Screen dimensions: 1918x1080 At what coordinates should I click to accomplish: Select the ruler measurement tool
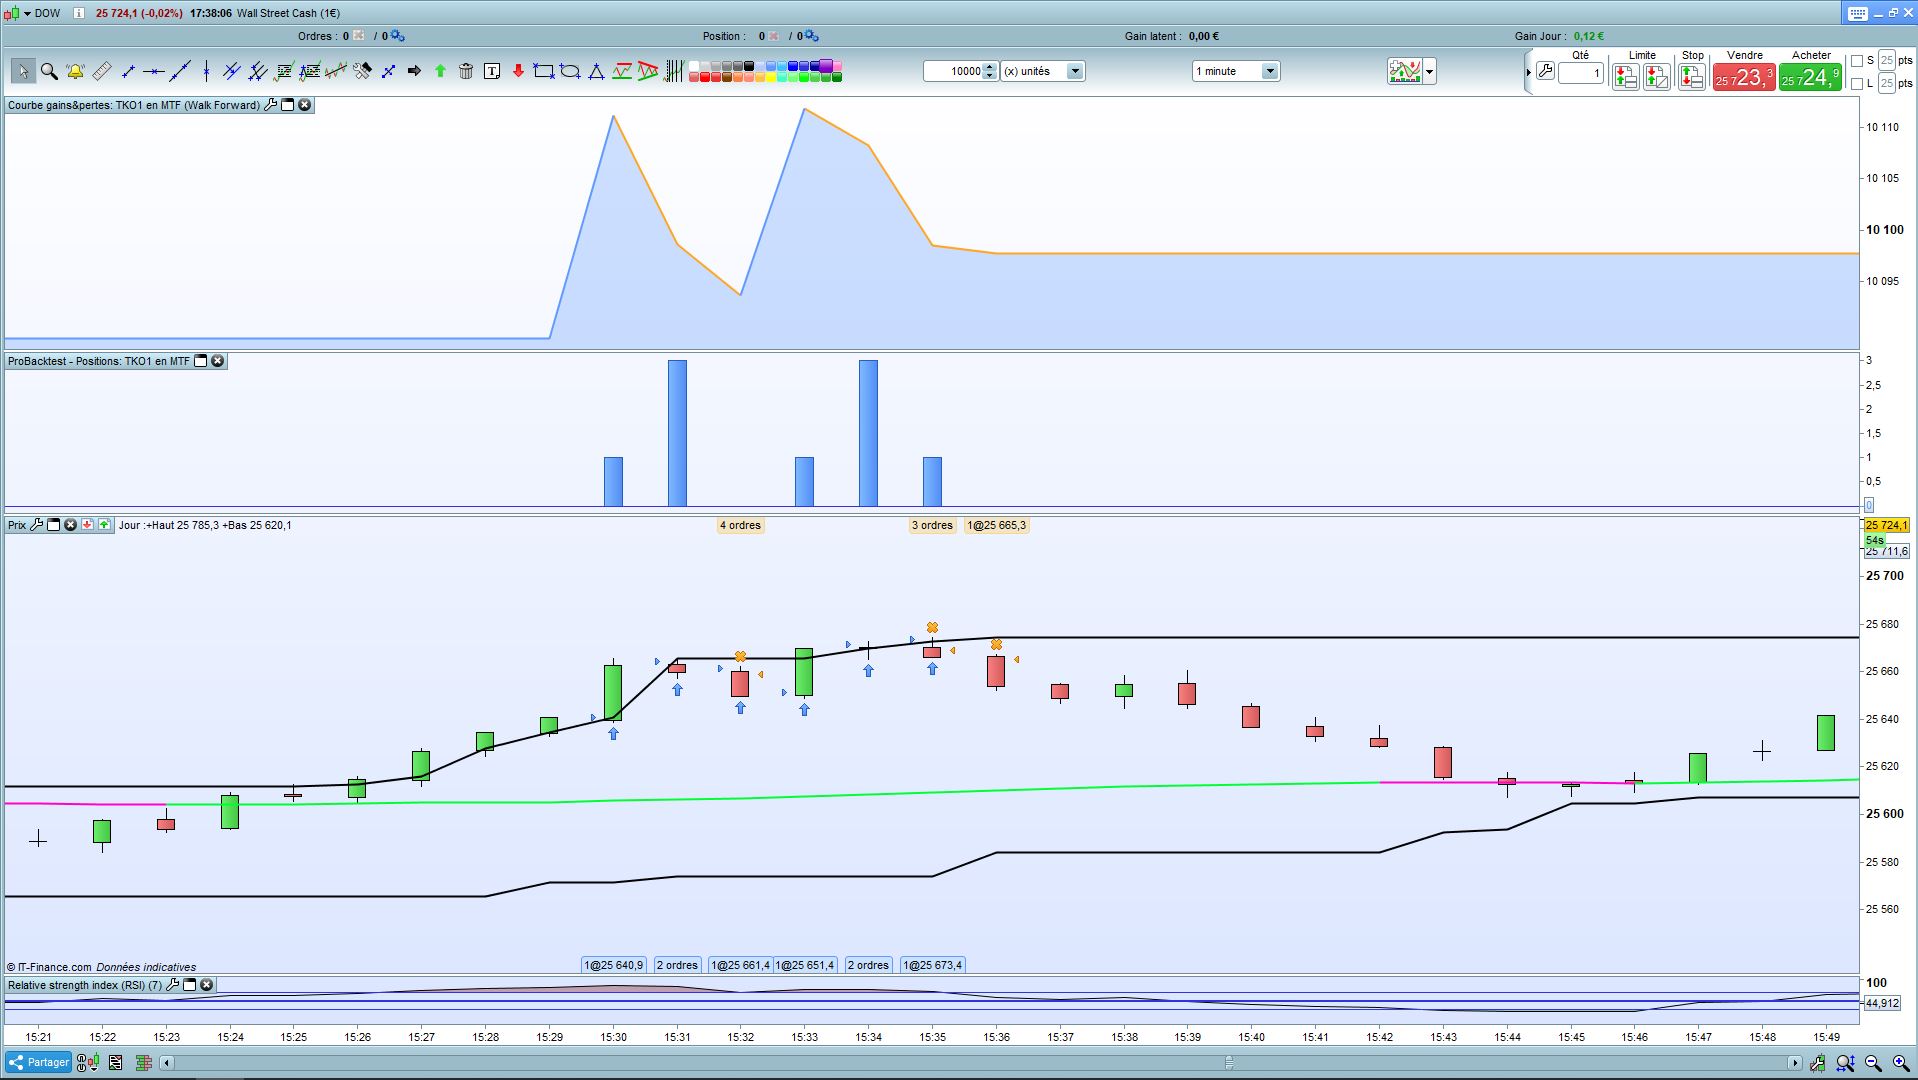101,71
